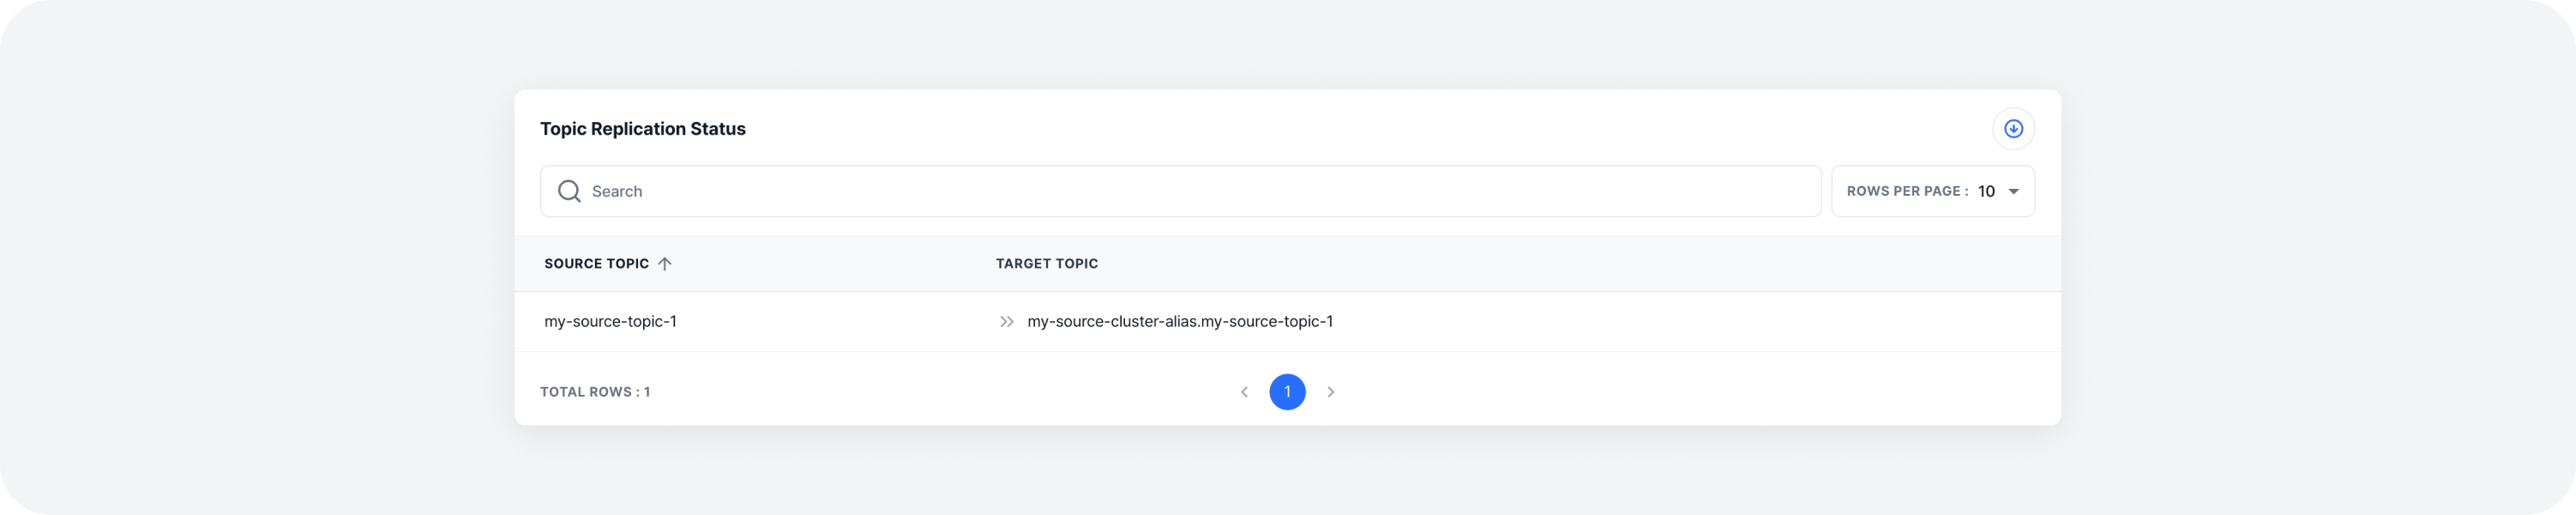The image size is (2576, 515).
Task: Click my-source-cluster-alias.my-source-topic-1 target topic
Action: pyautogui.click(x=1181, y=321)
